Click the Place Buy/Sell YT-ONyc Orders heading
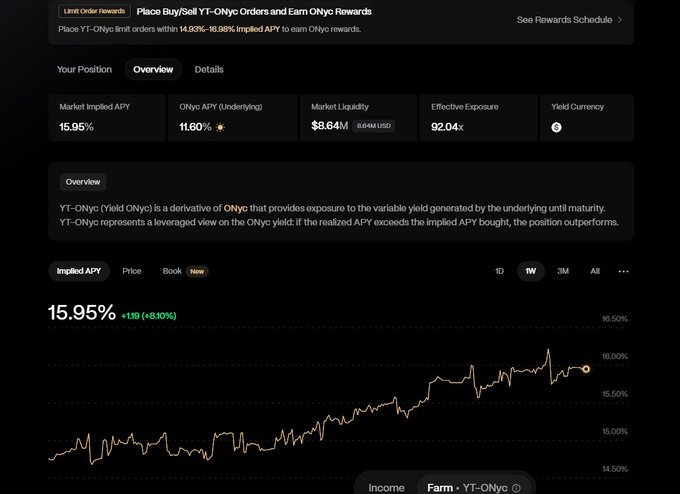This screenshot has height=494, width=680. (254, 12)
